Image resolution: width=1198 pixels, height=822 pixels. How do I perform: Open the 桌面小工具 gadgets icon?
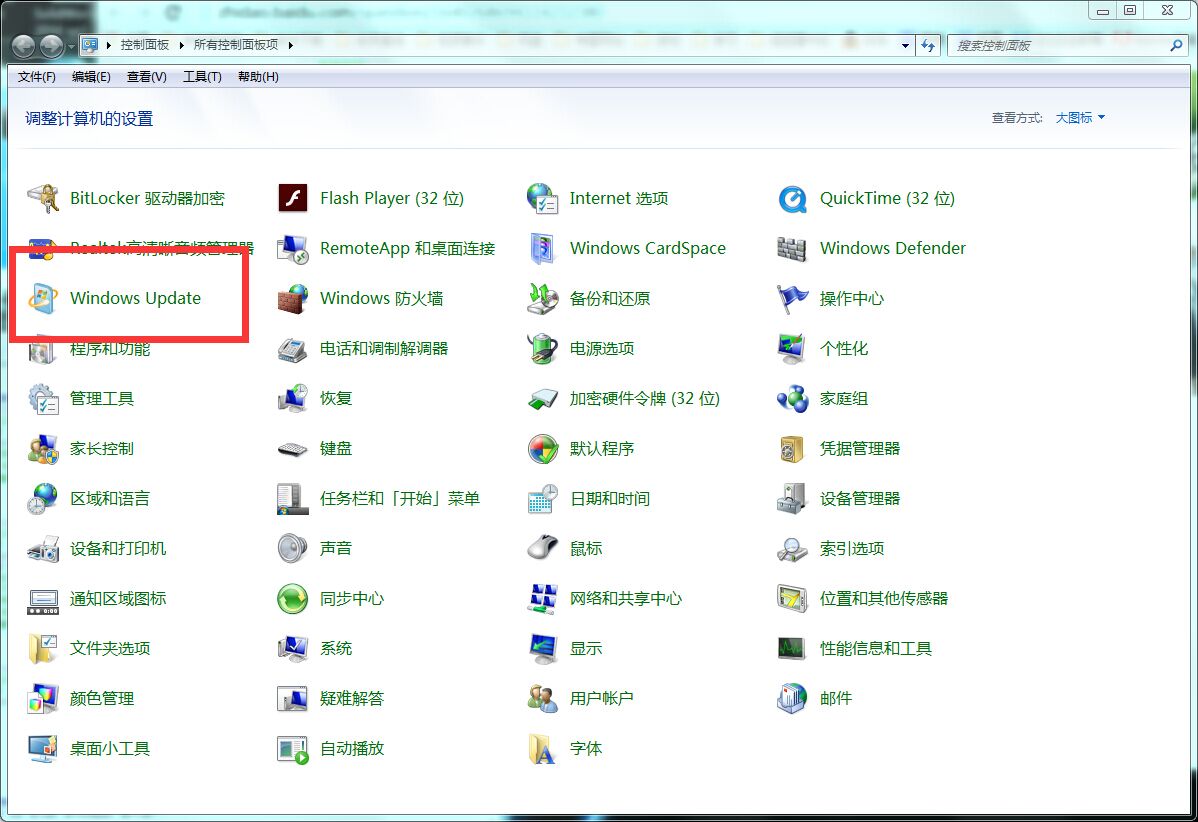43,749
